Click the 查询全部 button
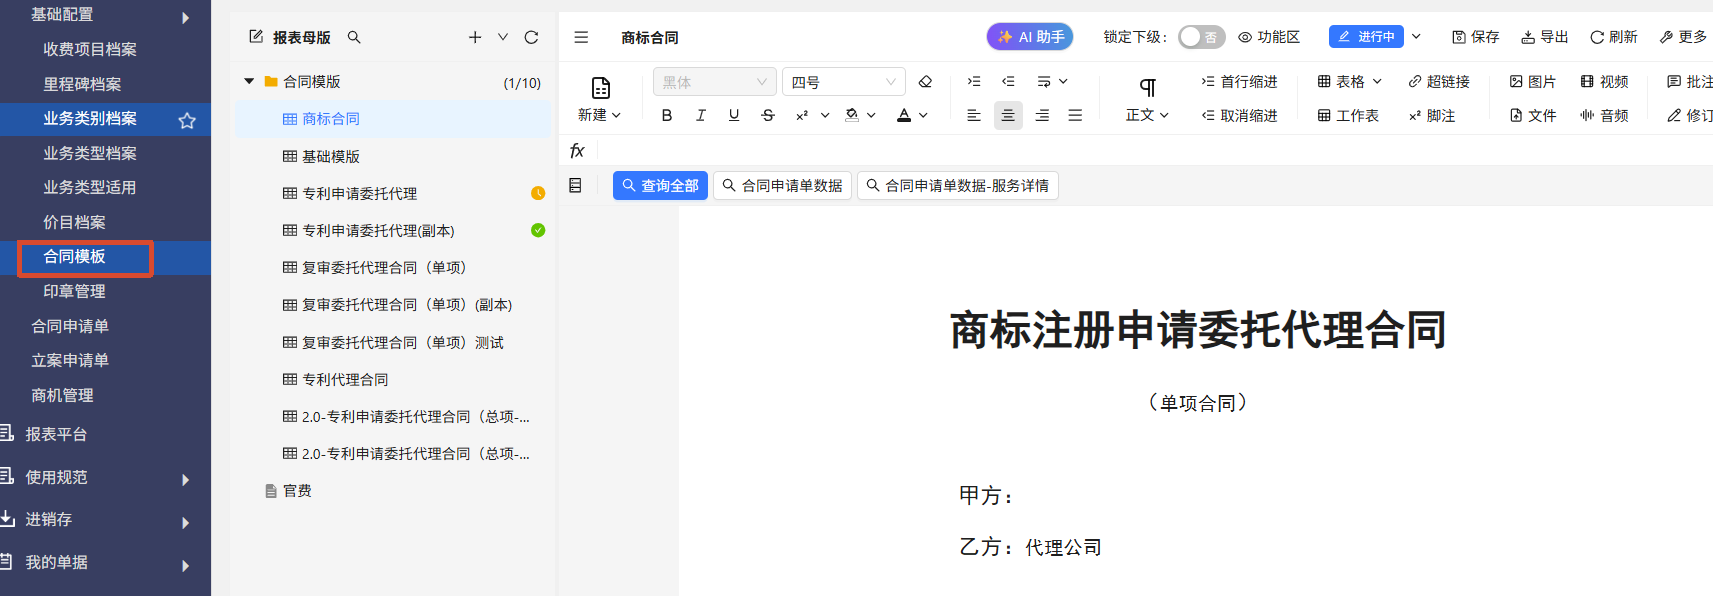 coord(660,186)
